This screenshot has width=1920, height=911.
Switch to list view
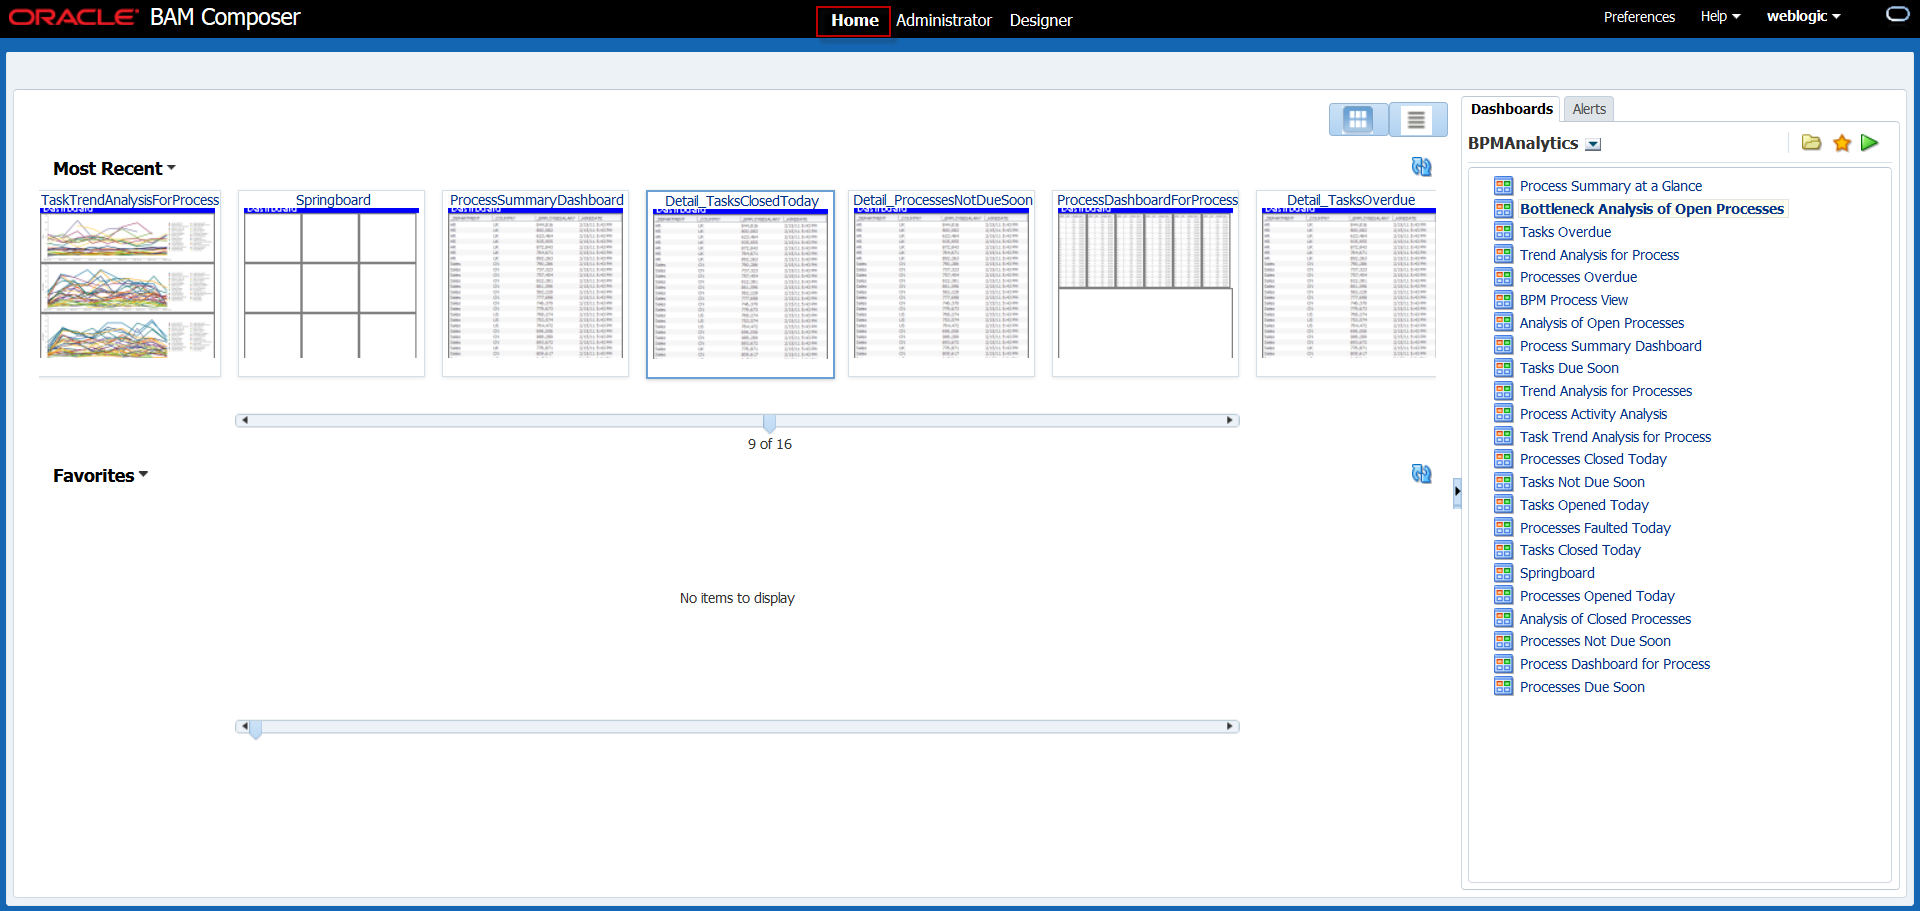point(1416,120)
